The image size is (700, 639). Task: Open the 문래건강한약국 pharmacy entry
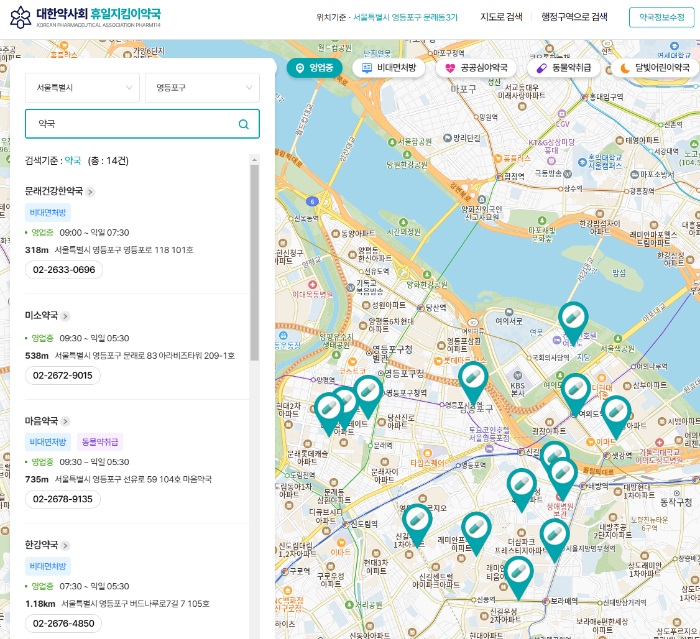(54, 191)
